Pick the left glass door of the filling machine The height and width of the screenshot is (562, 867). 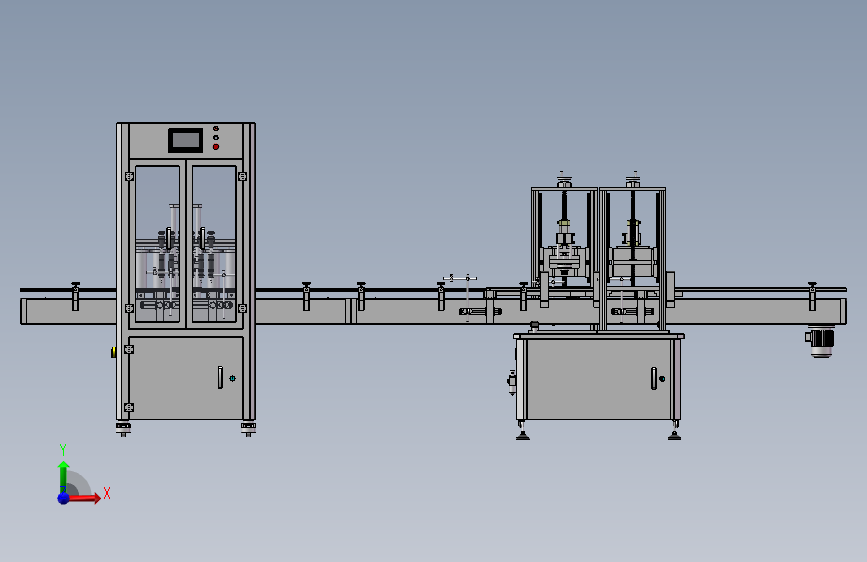coord(157,243)
